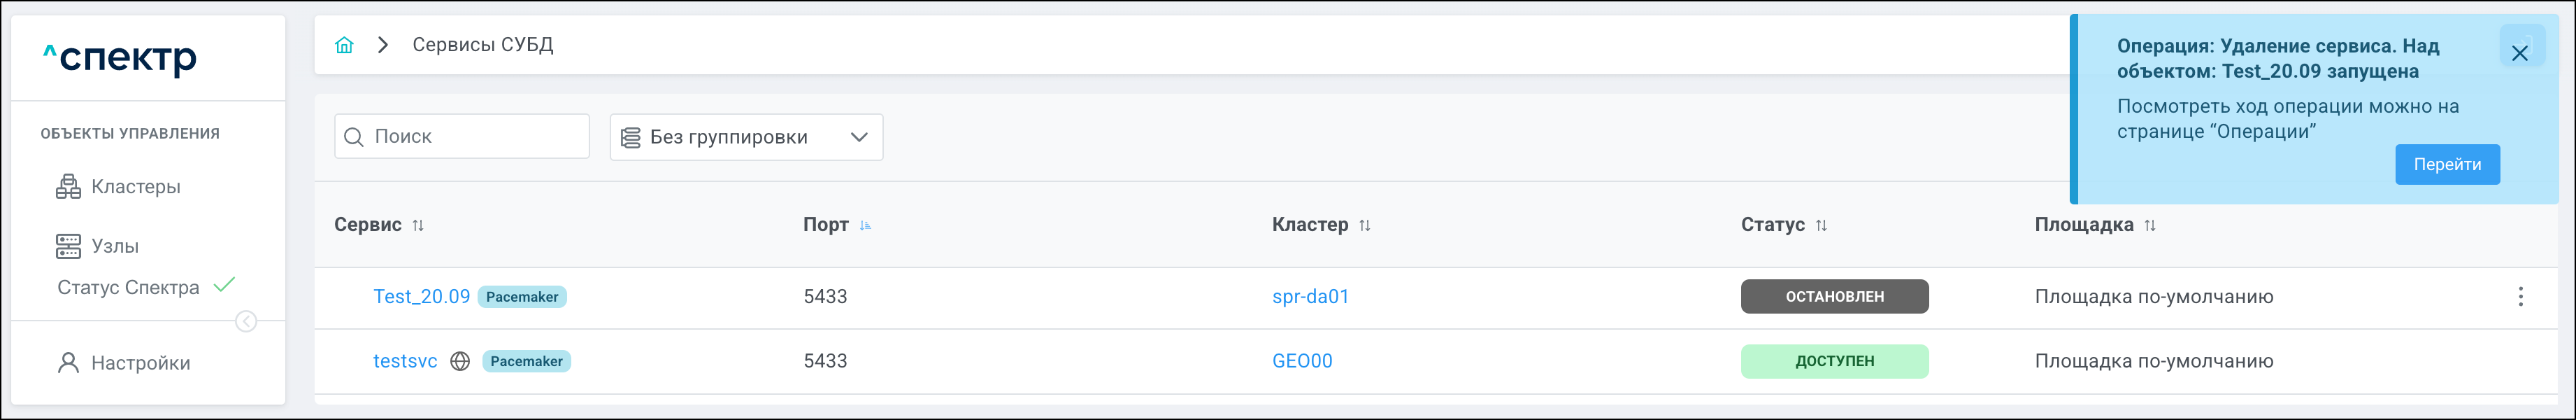The image size is (2576, 420).
Task: Sort by Сервис column
Action: coord(418,225)
